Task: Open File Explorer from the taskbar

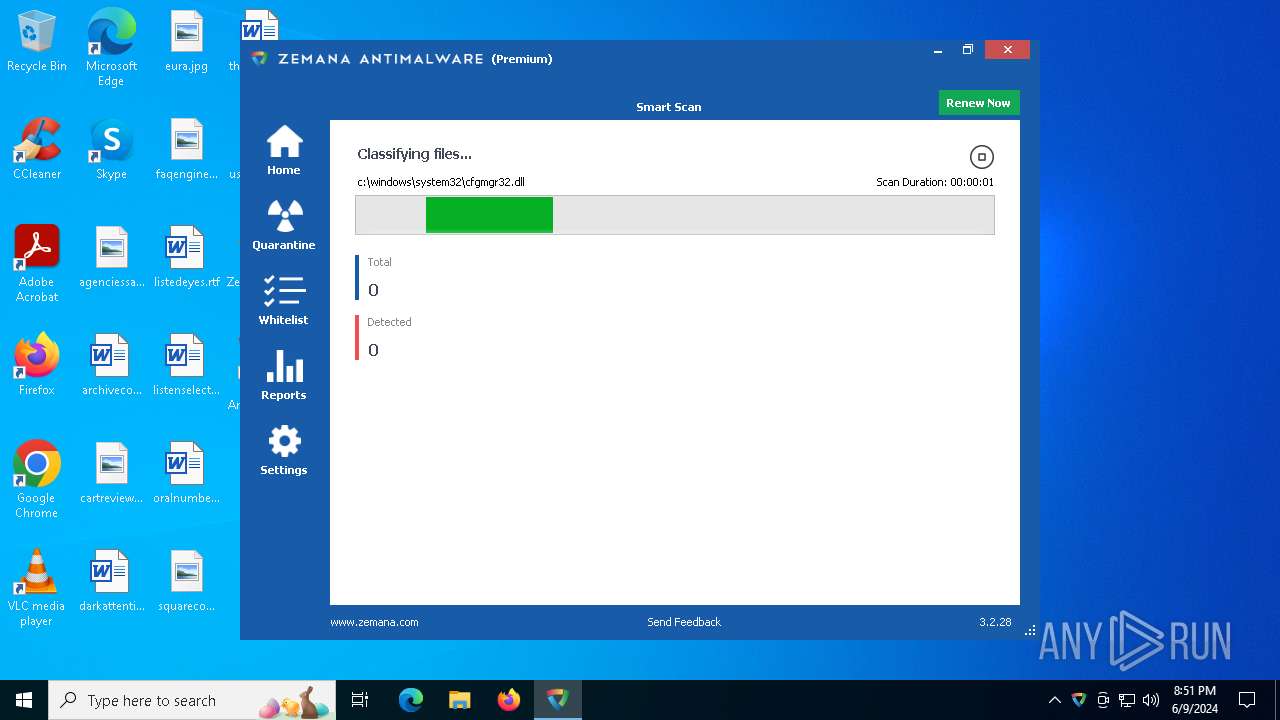Action: tap(459, 700)
